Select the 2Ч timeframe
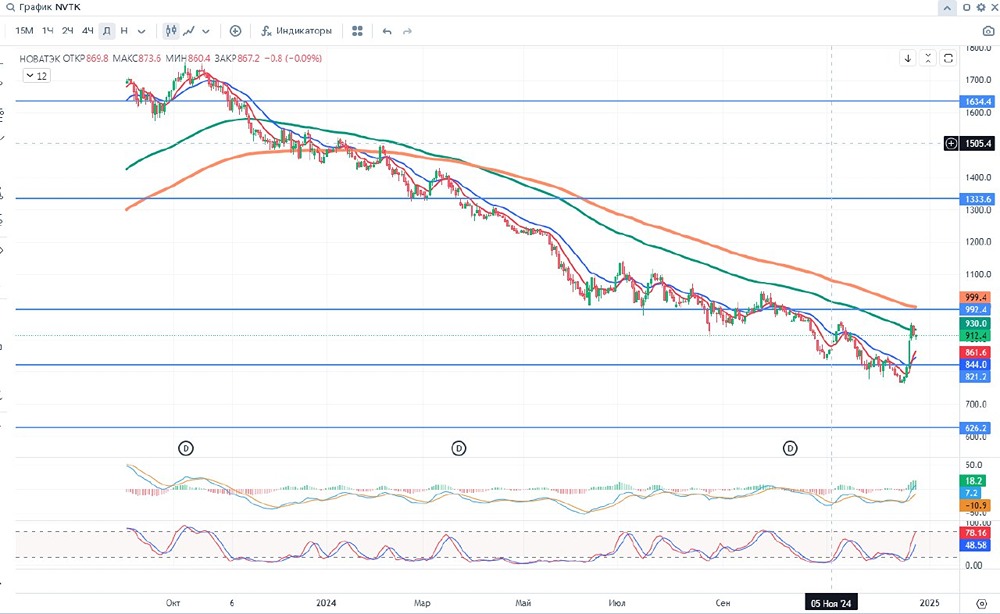This screenshot has height=614, width=1000. [x=68, y=31]
